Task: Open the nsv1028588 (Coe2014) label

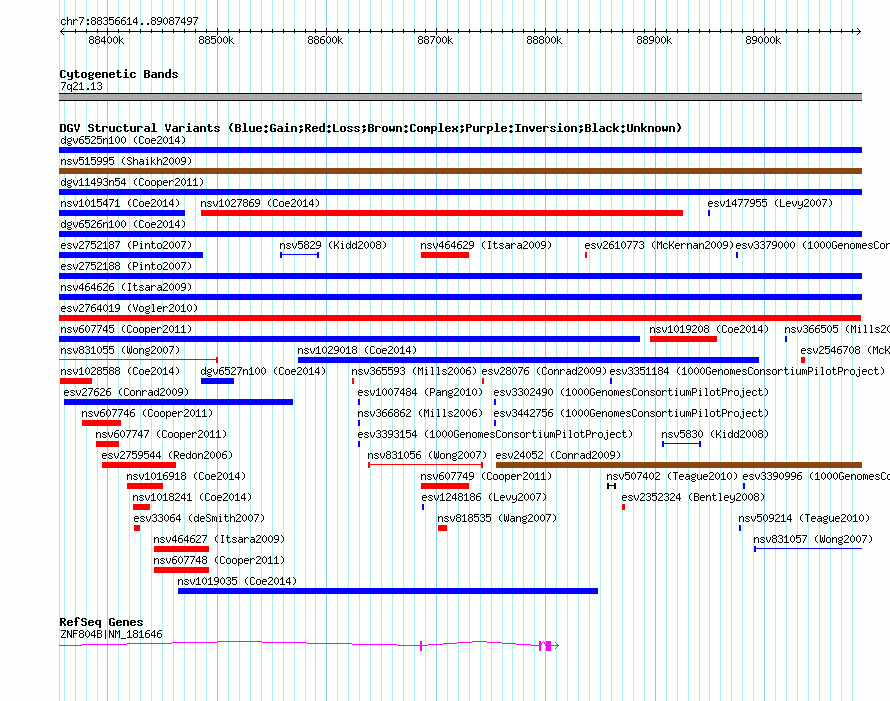Action: pos(120,371)
